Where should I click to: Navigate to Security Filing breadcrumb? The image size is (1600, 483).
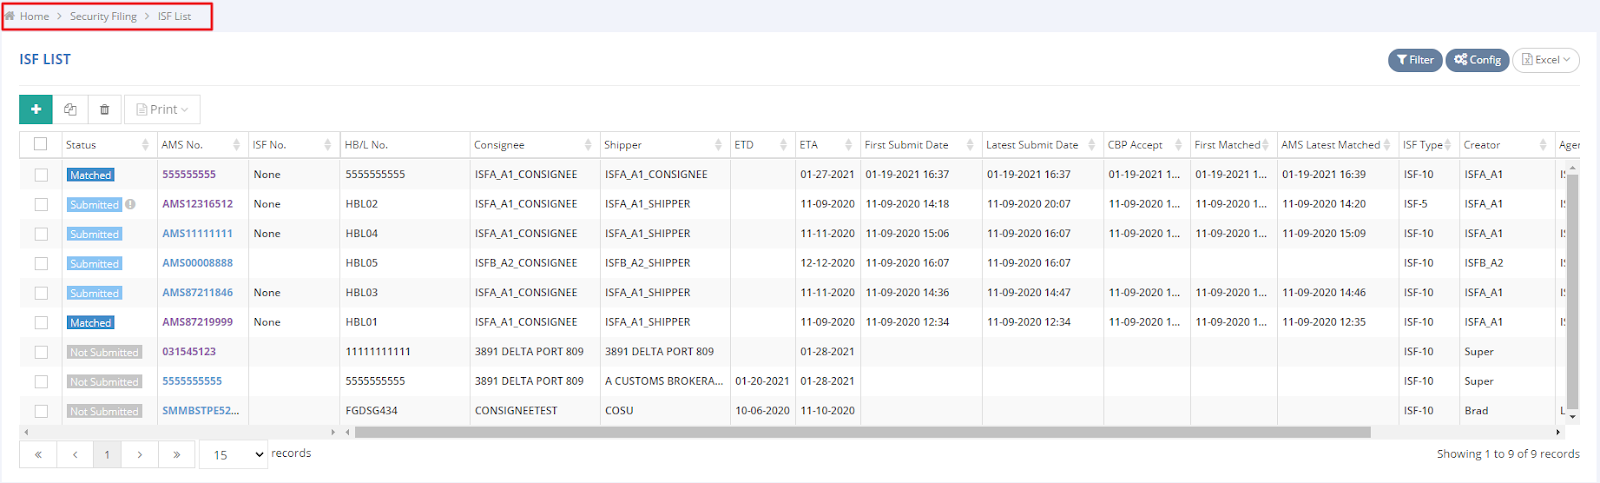(103, 16)
